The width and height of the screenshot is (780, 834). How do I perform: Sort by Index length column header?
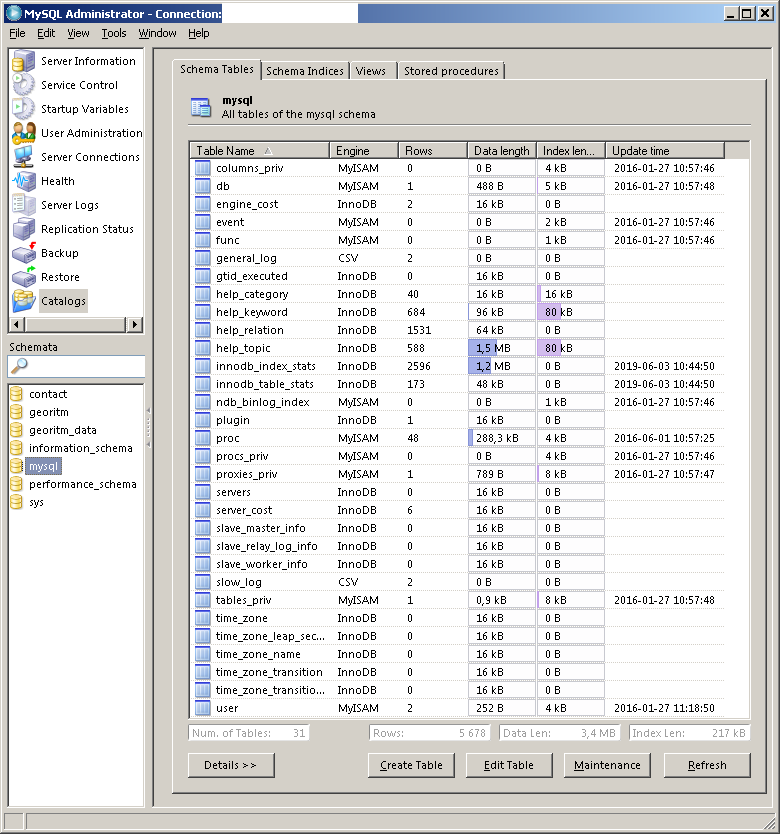pyautogui.click(x=571, y=151)
